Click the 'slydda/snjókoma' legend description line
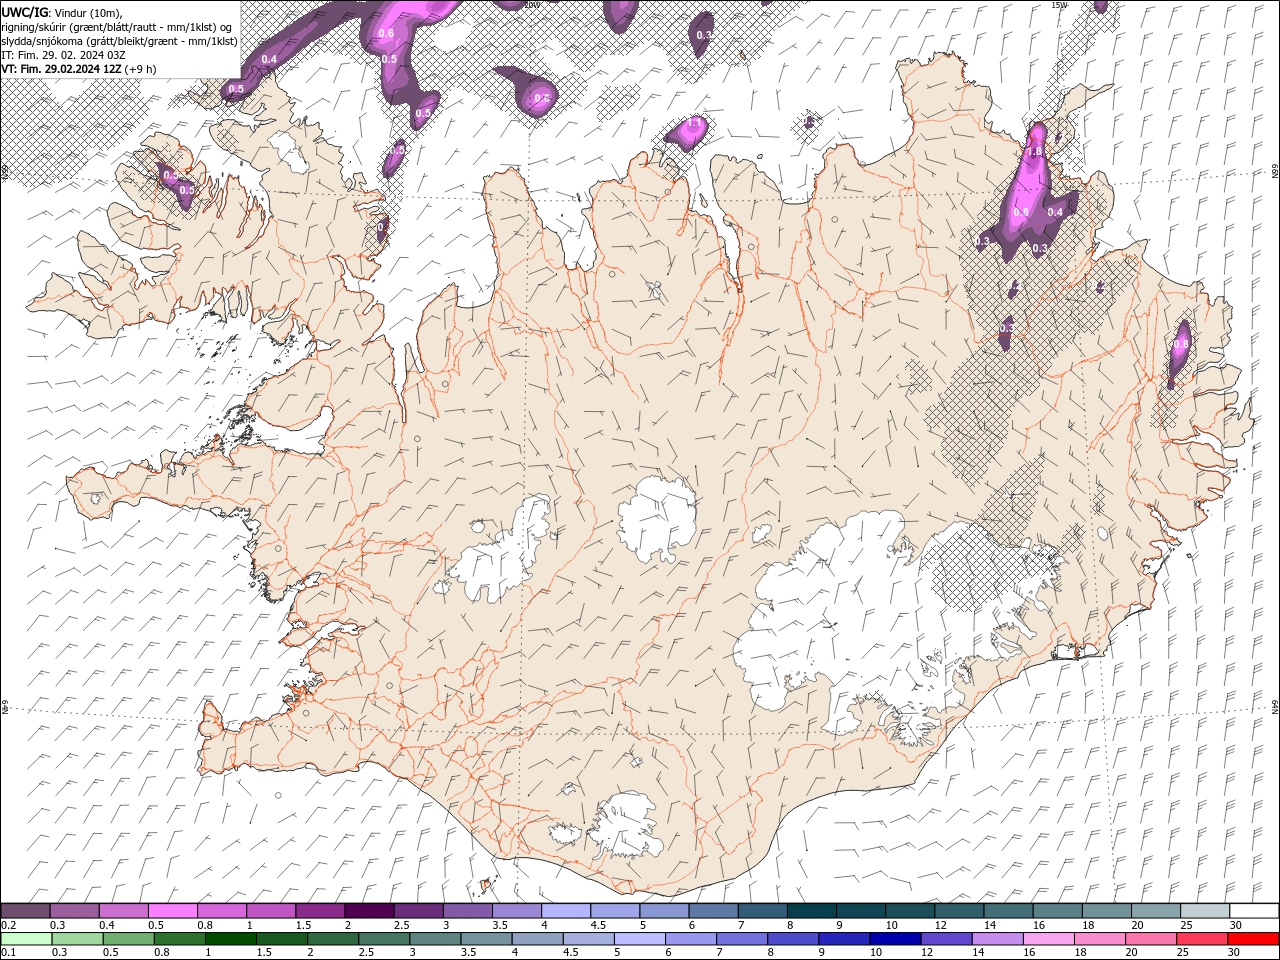1280x960 pixels. [x=119, y=41]
